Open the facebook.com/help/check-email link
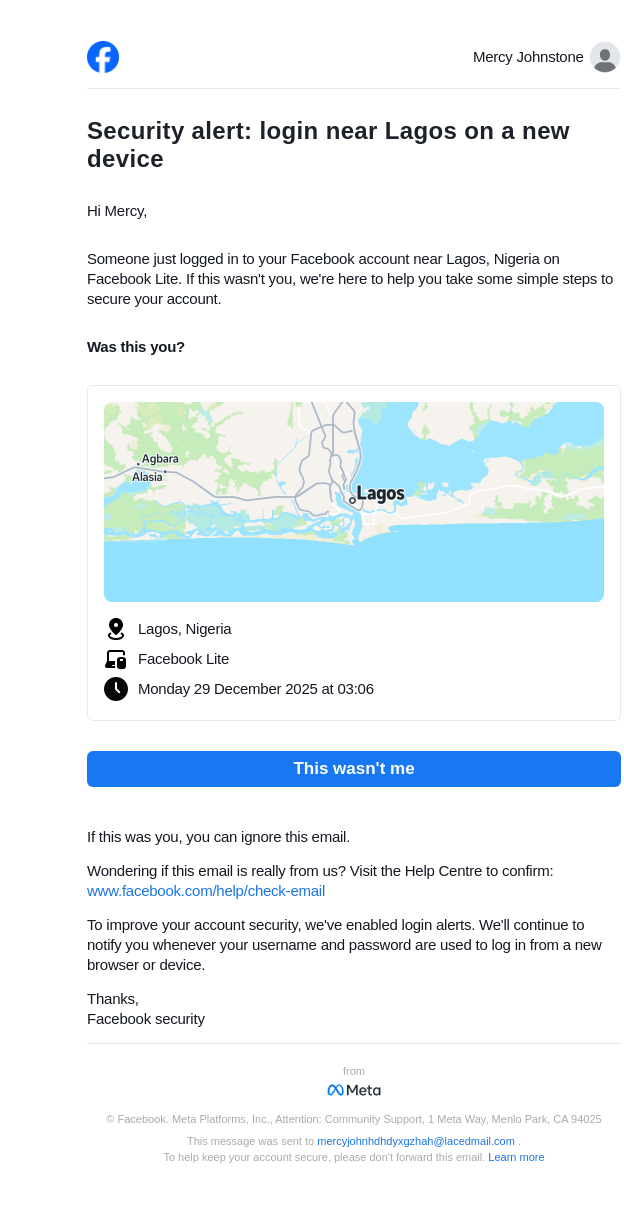The width and height of the screenshot is (624, 1213). point(206,891)
